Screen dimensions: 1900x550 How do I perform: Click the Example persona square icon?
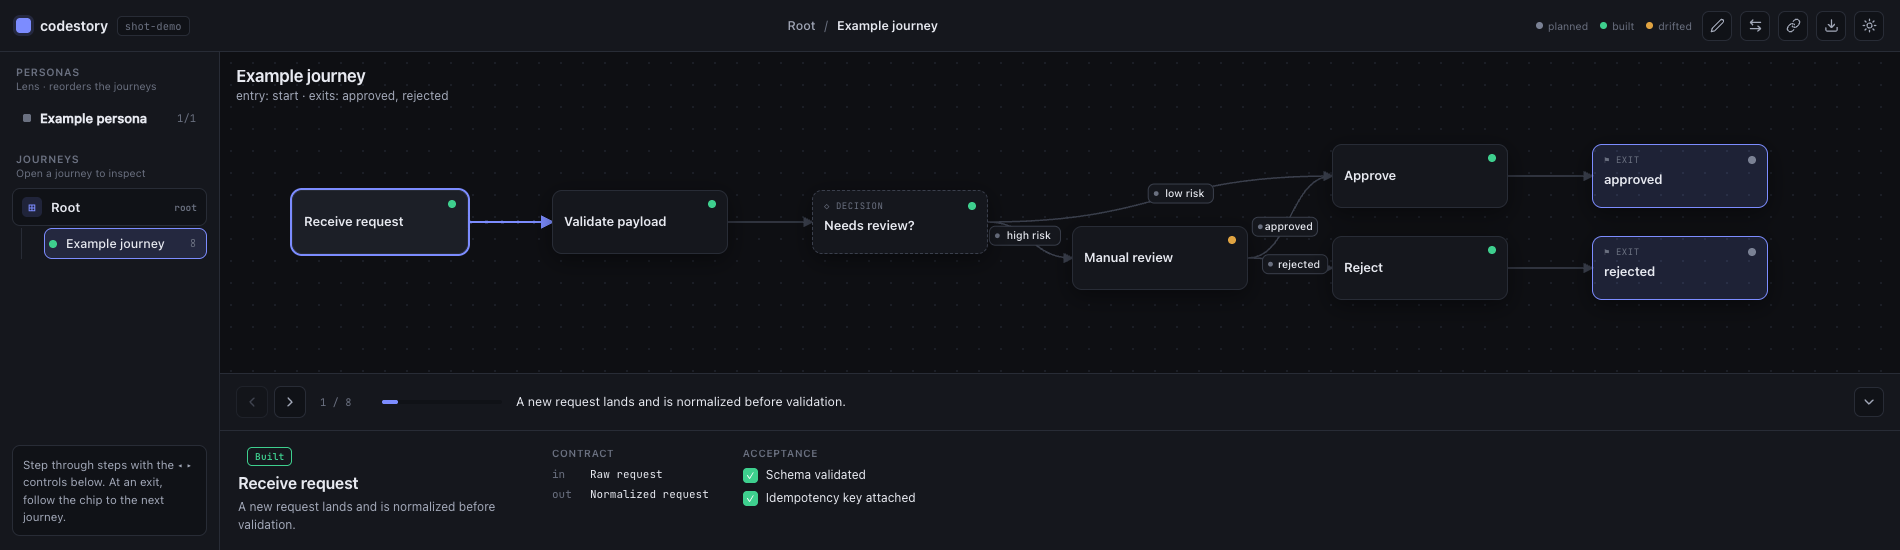pos(27,118)
